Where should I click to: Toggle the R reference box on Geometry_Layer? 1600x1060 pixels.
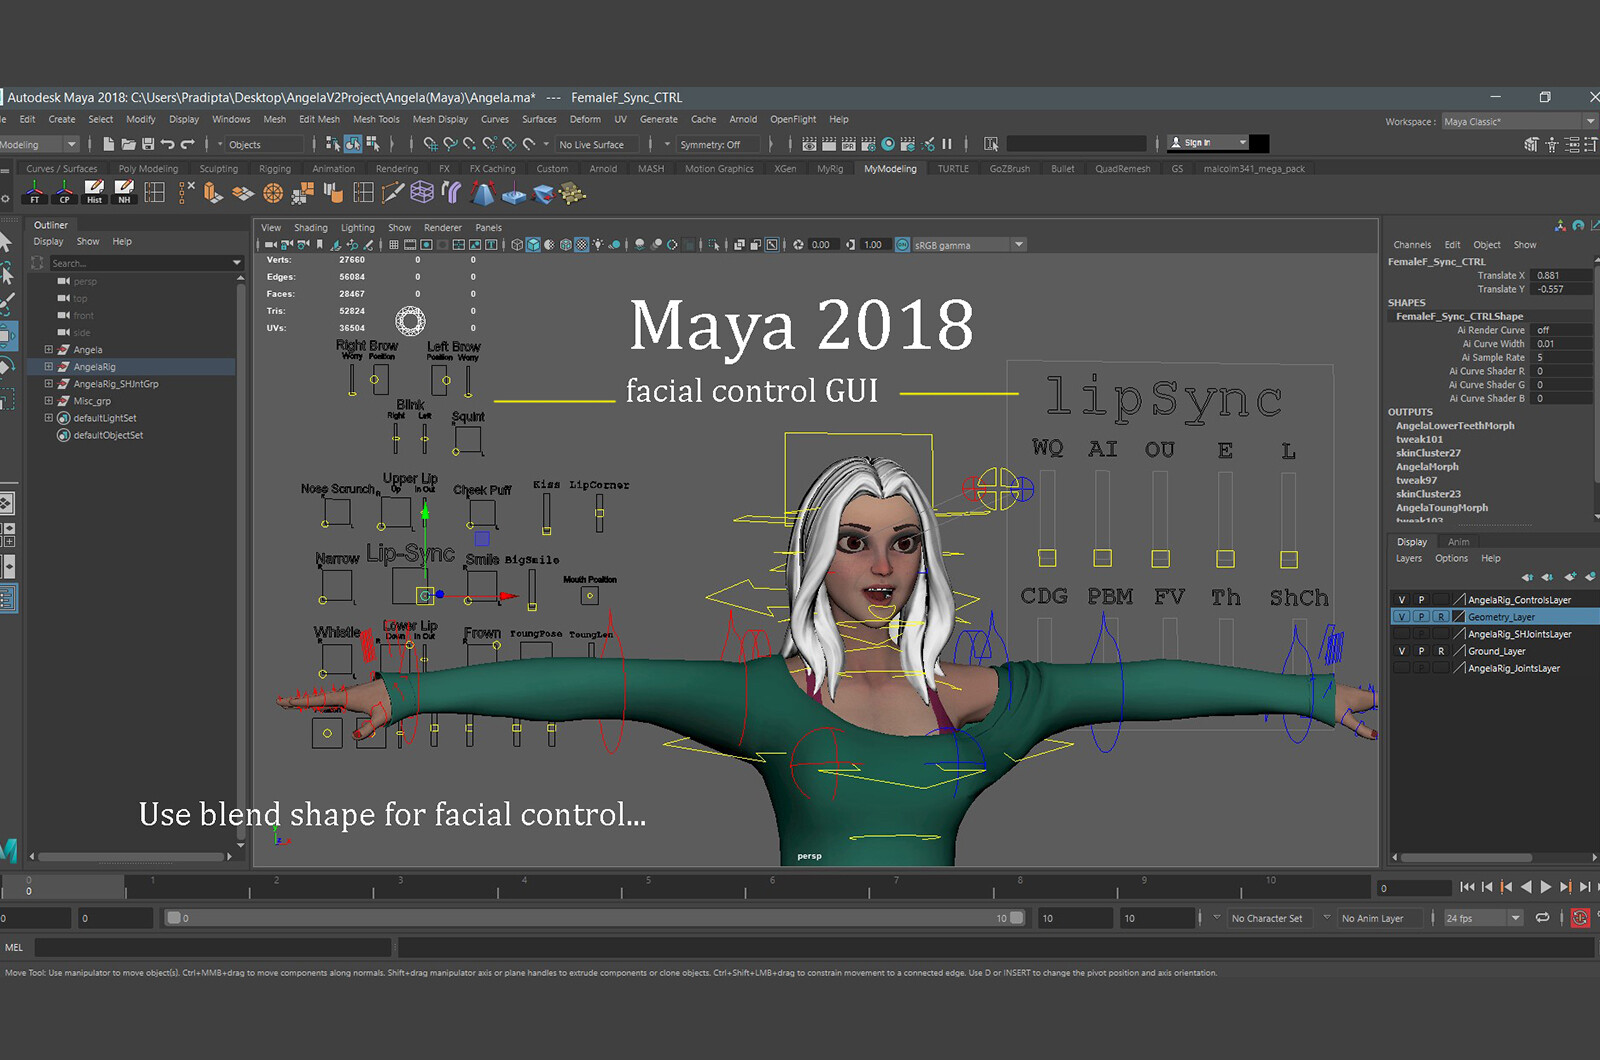[1441, 616]
